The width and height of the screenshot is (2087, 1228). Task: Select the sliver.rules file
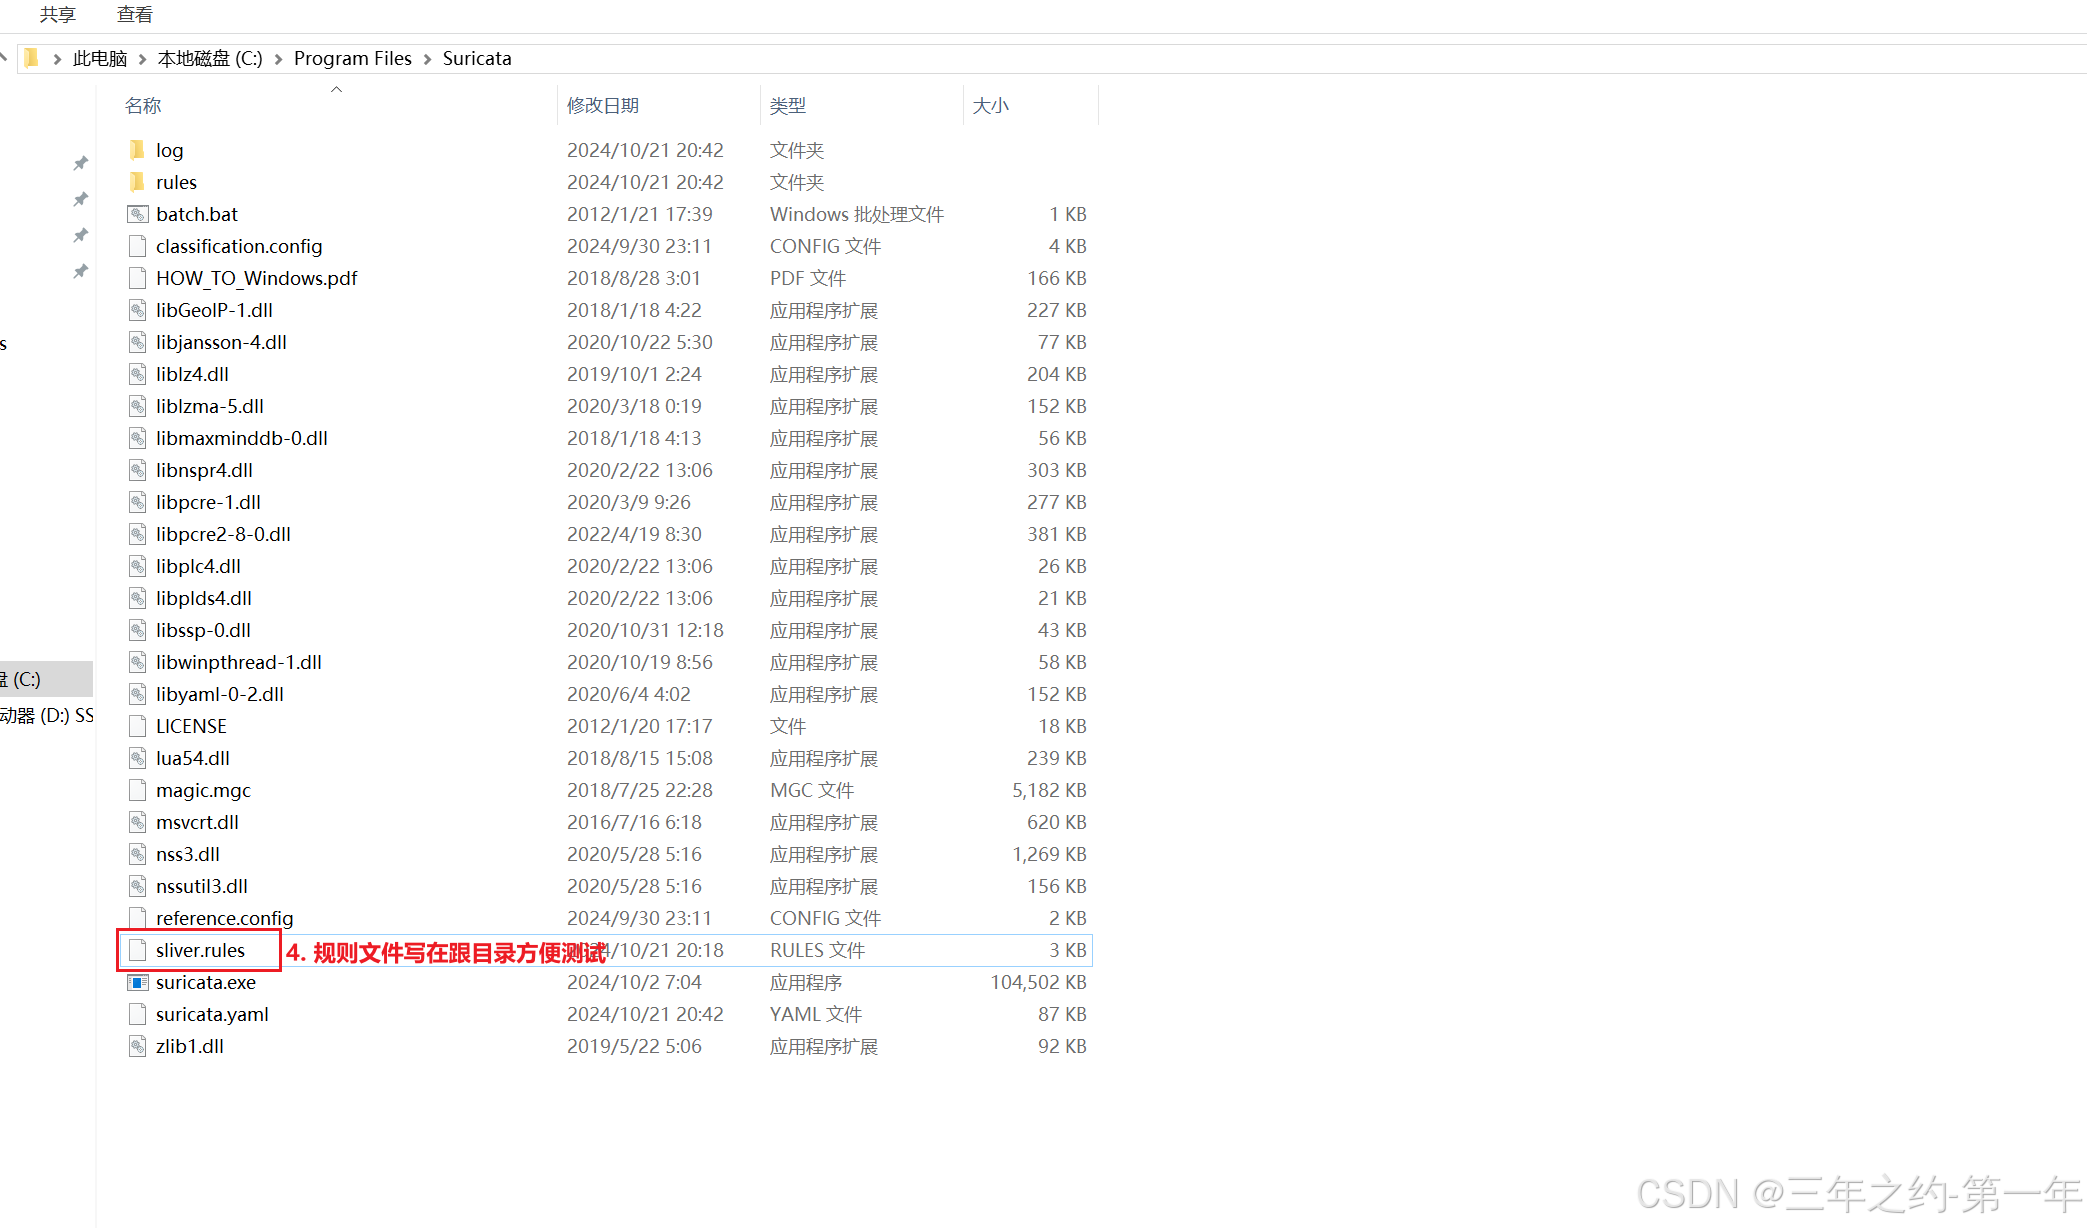tap(200, 950)
